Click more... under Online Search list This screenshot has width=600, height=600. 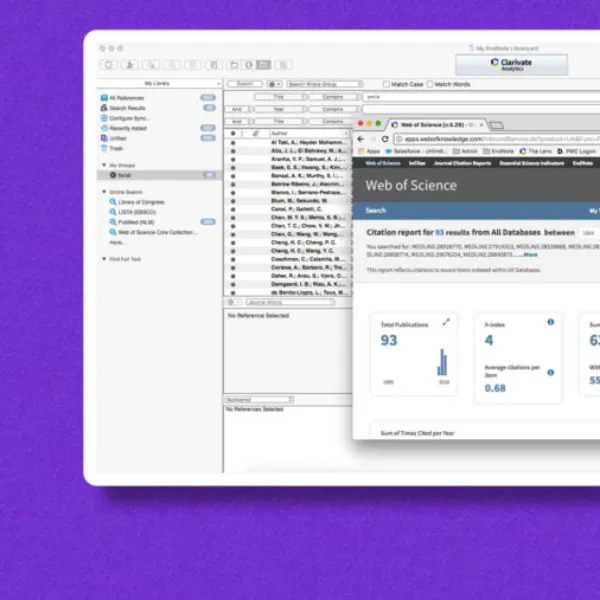116,242
